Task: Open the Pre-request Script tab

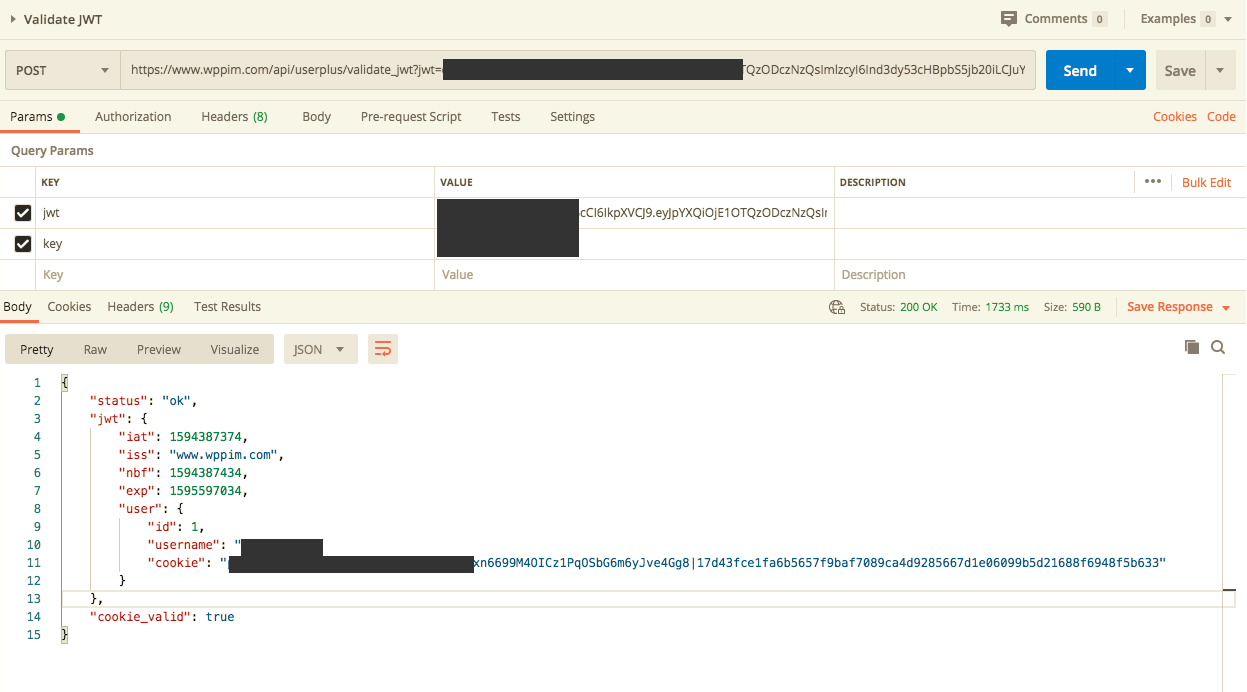Action: click(x=411, y=116)
